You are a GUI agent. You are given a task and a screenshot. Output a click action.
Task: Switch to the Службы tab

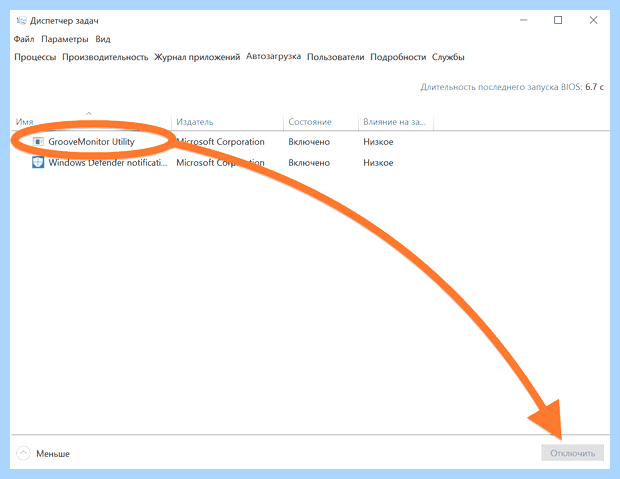[448, 57]
